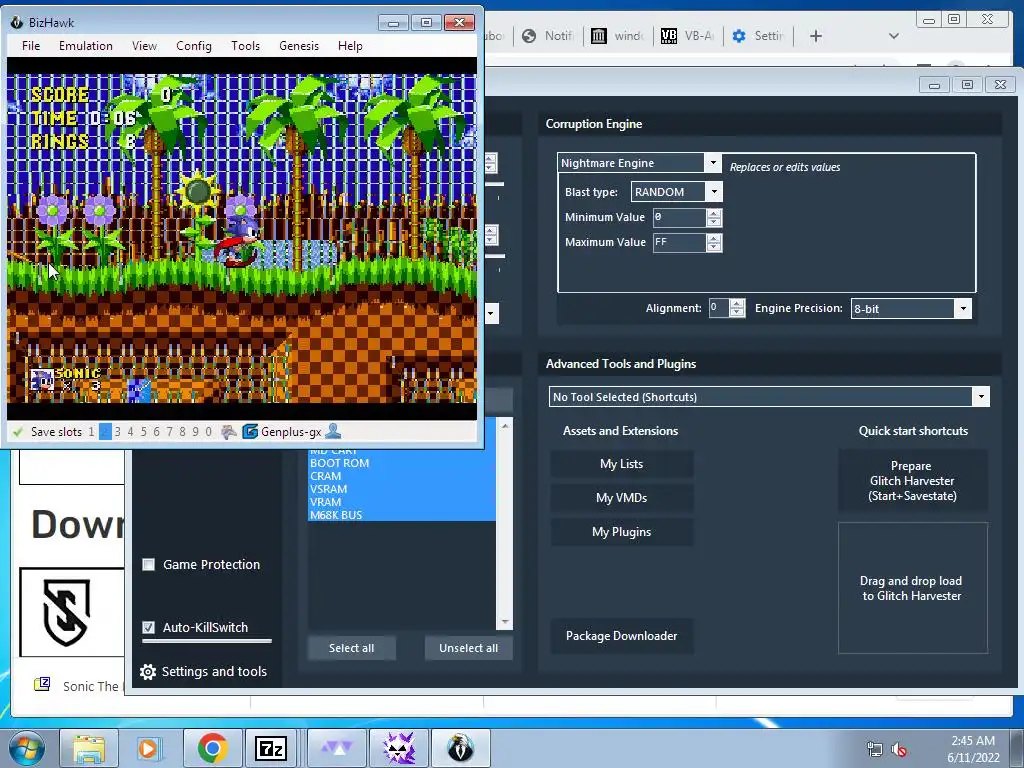Open File Explorer from taskbar
Image resolution: width=1024 pixels, height=768 pixels.
pyautogui.click(x=89, y=748)
